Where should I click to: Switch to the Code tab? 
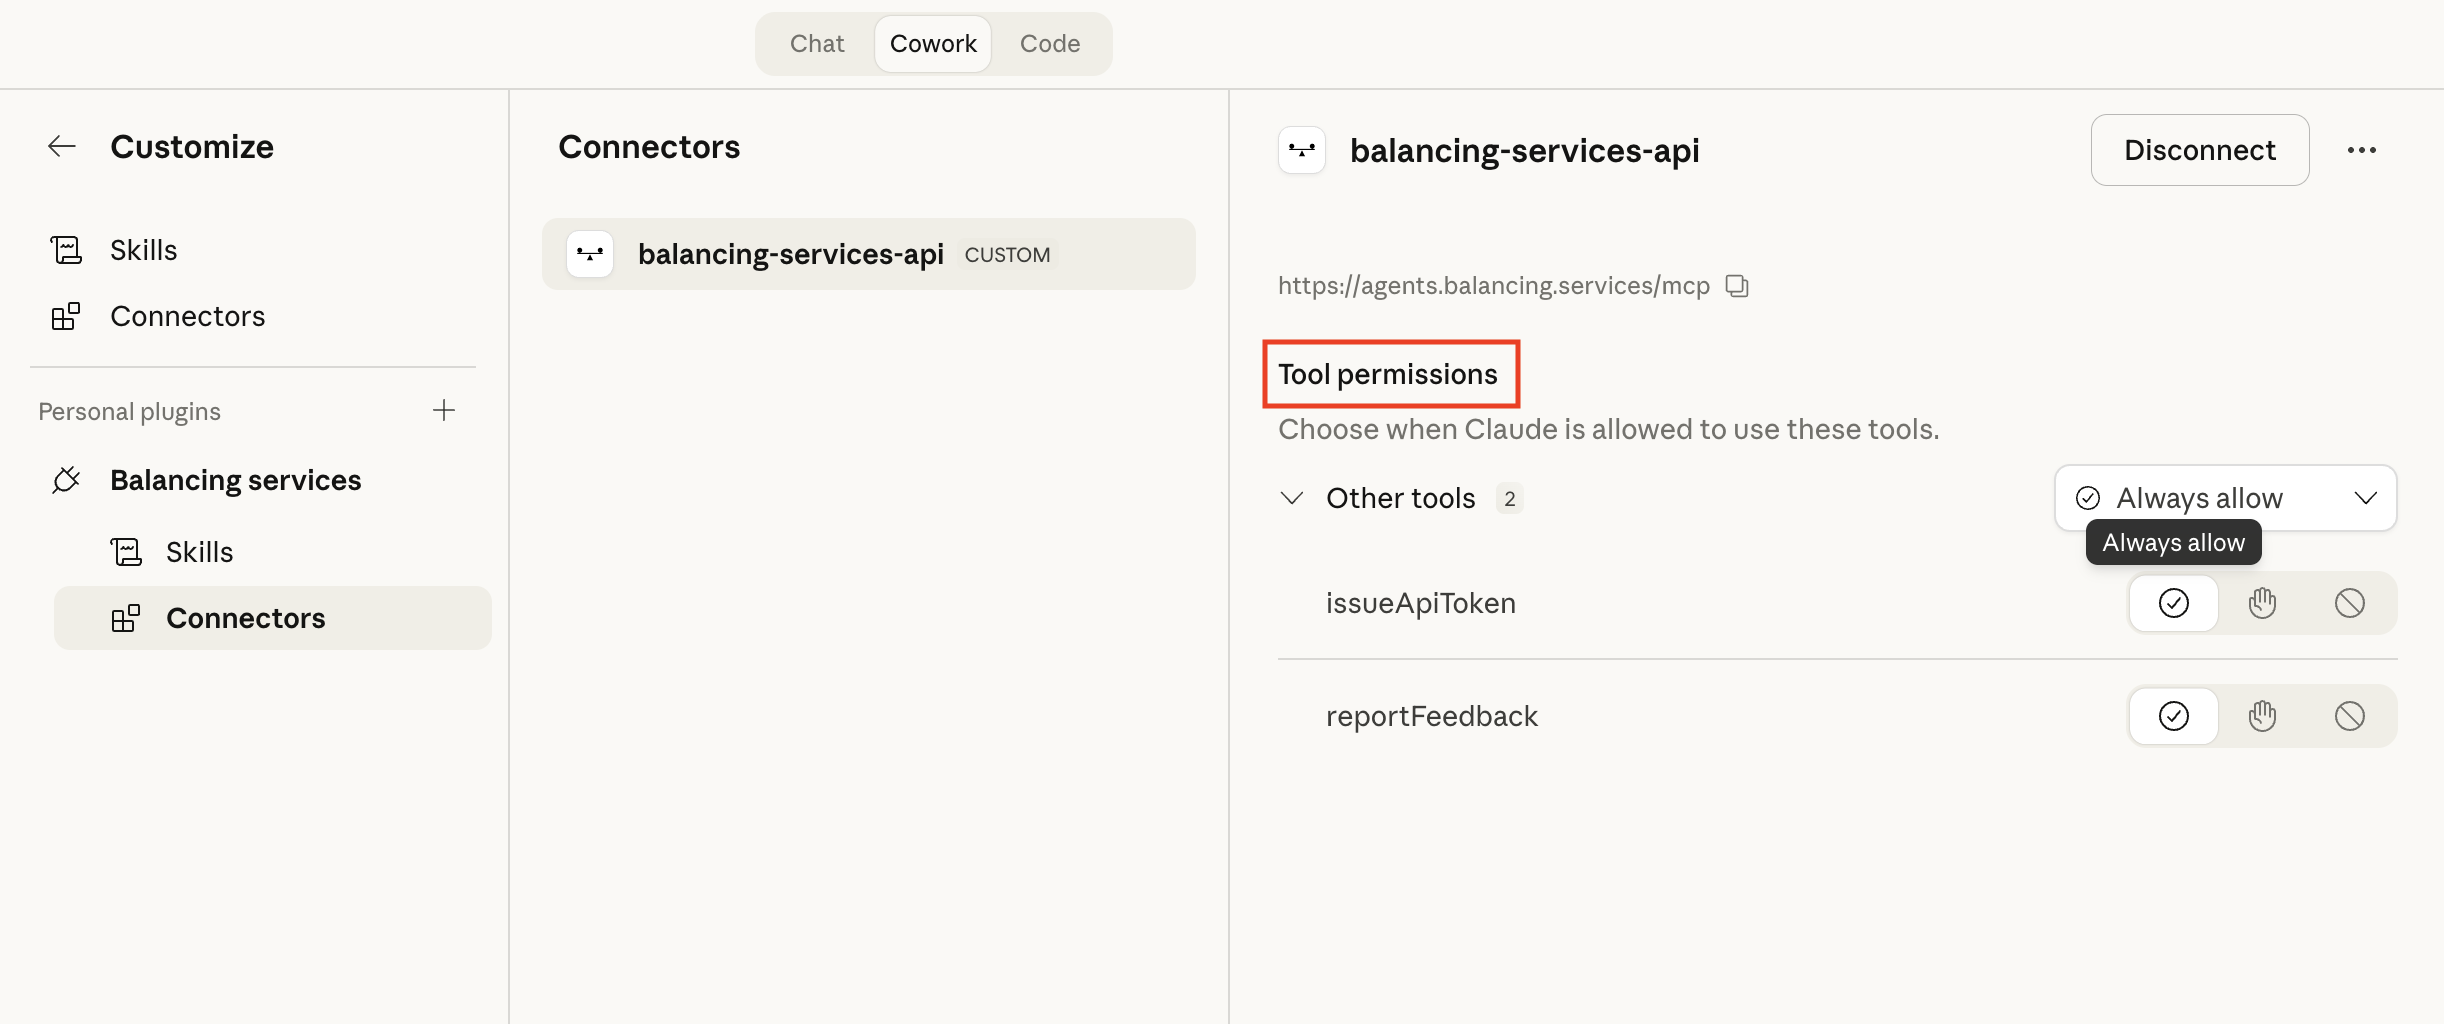[1050, 43]
